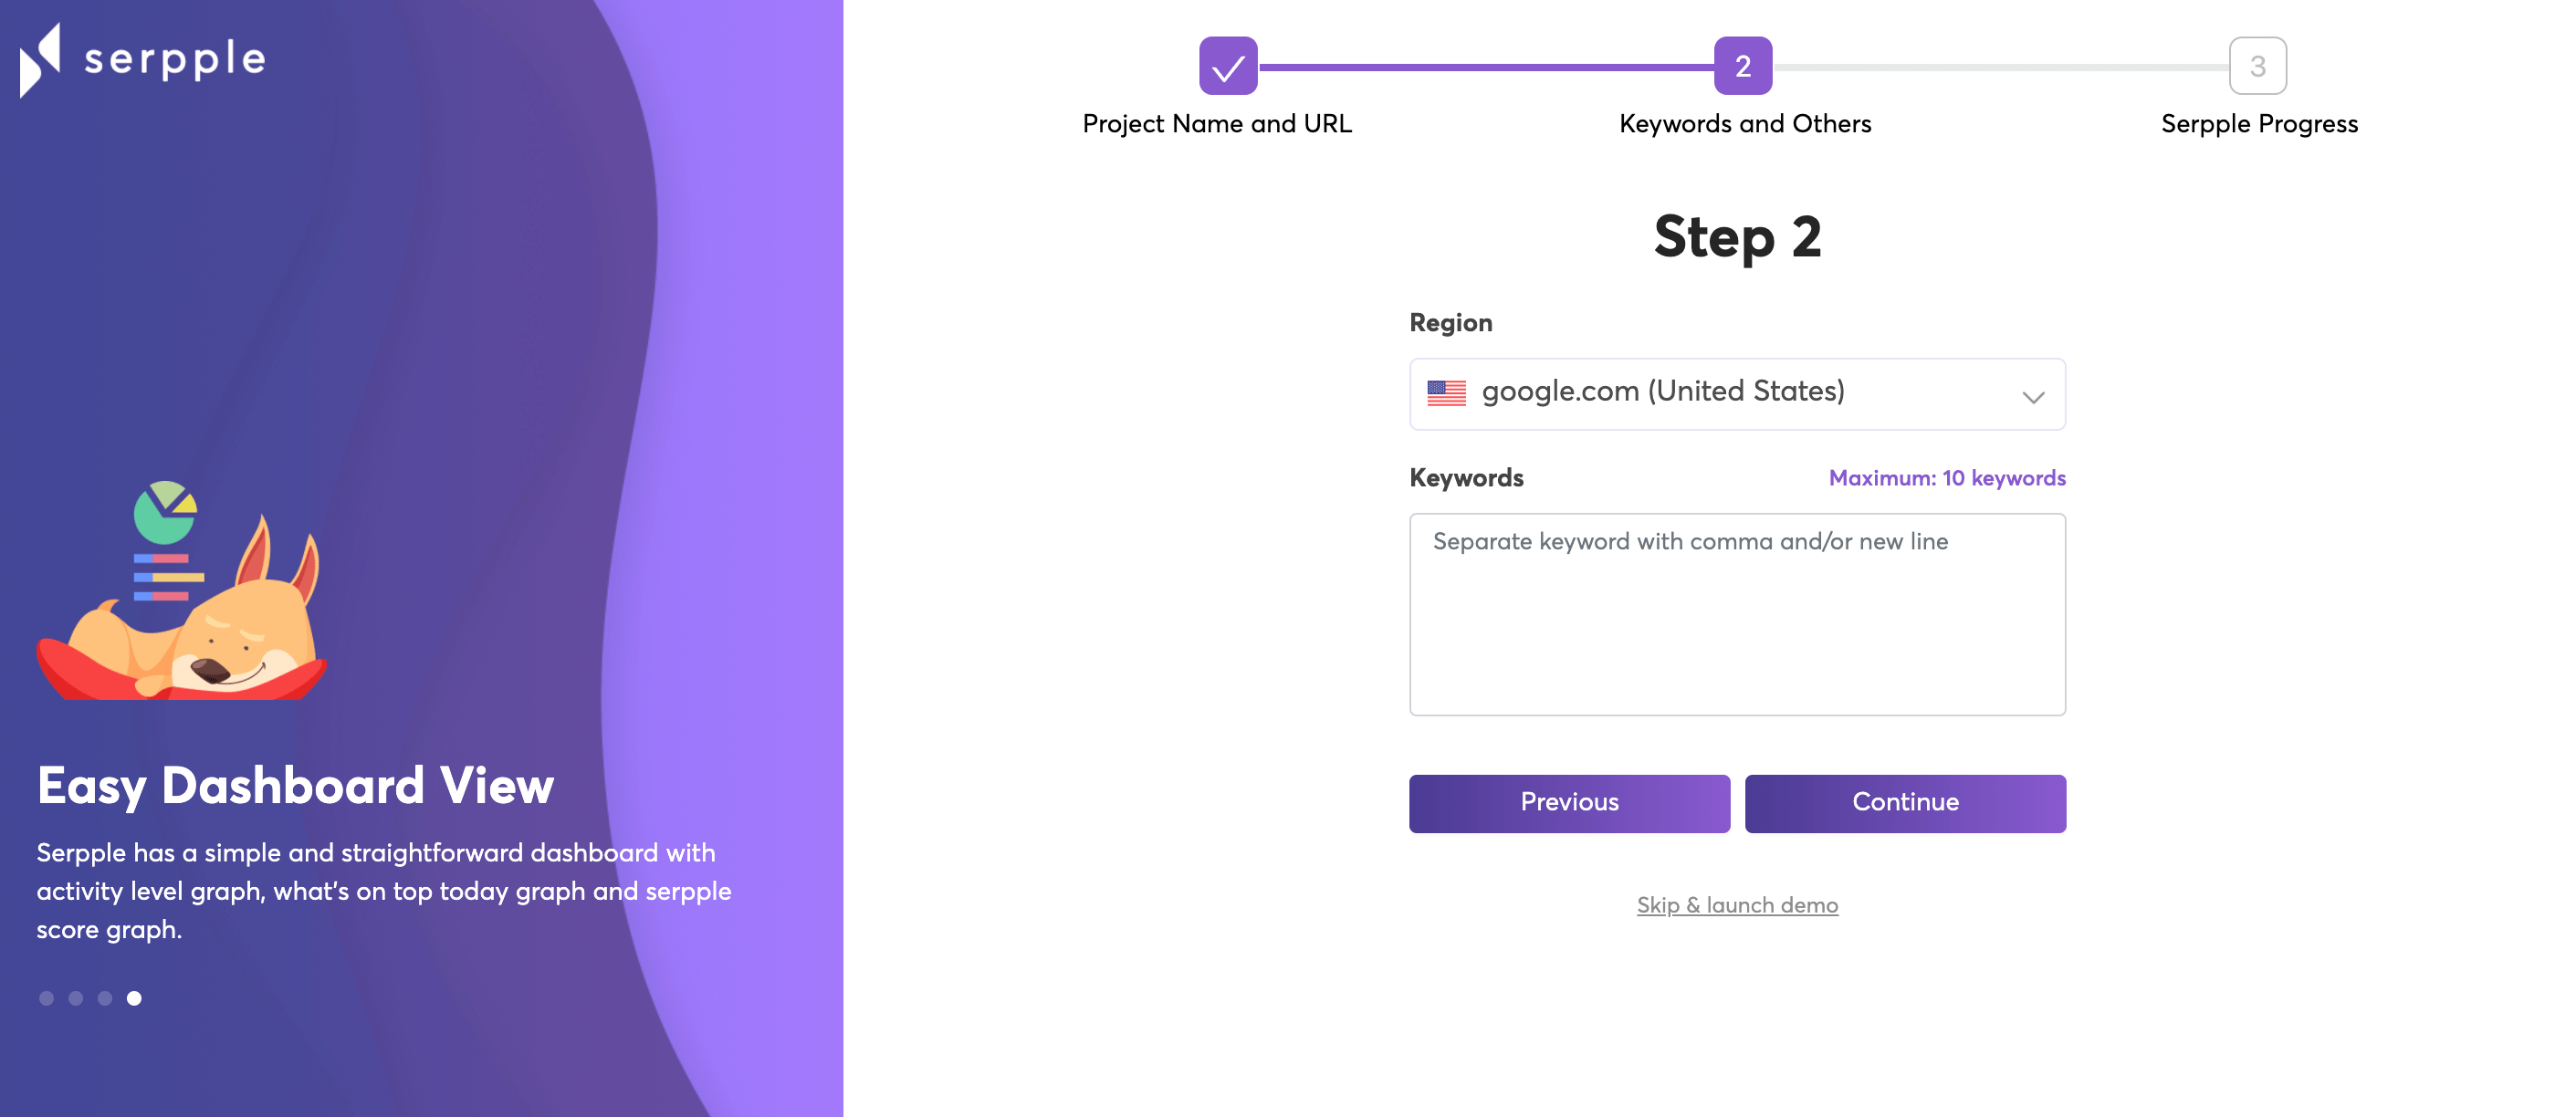Screen dimensions: 2576x1117
Task: Click Skip & launch demo link
Action: pyautogui.click(x=1737, y=905)
